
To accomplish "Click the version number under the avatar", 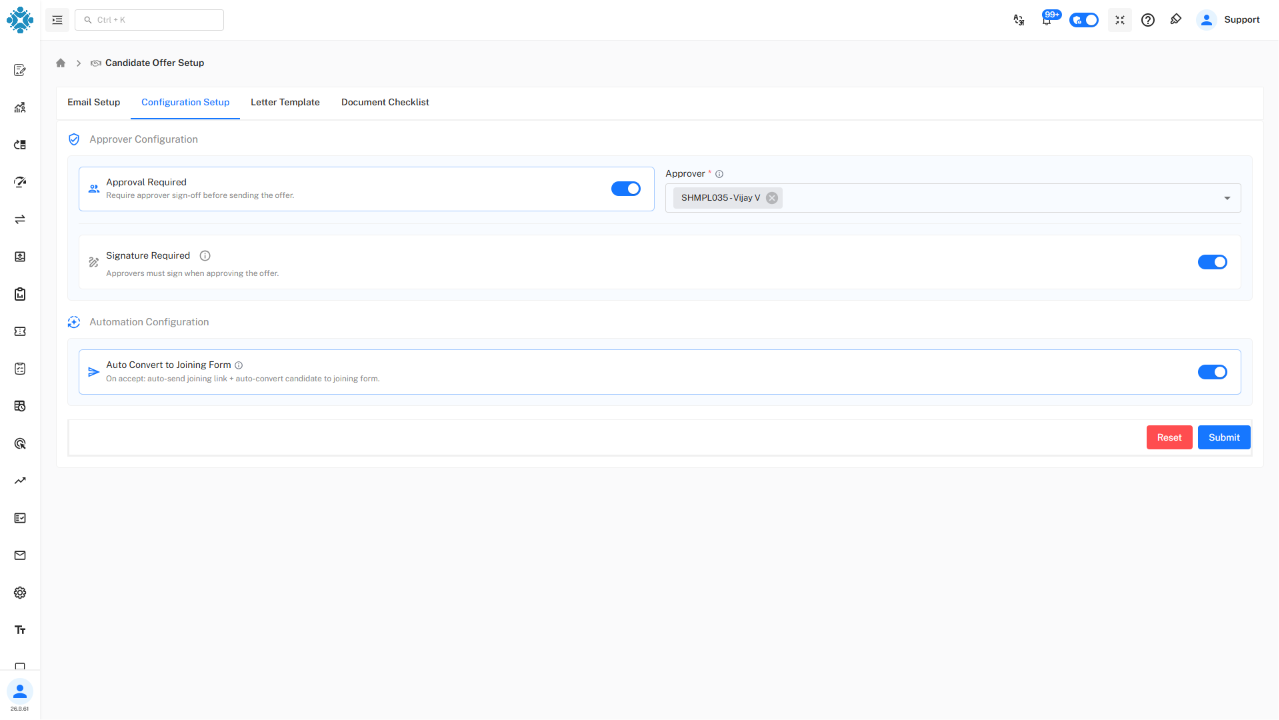I will click(20, 709).
